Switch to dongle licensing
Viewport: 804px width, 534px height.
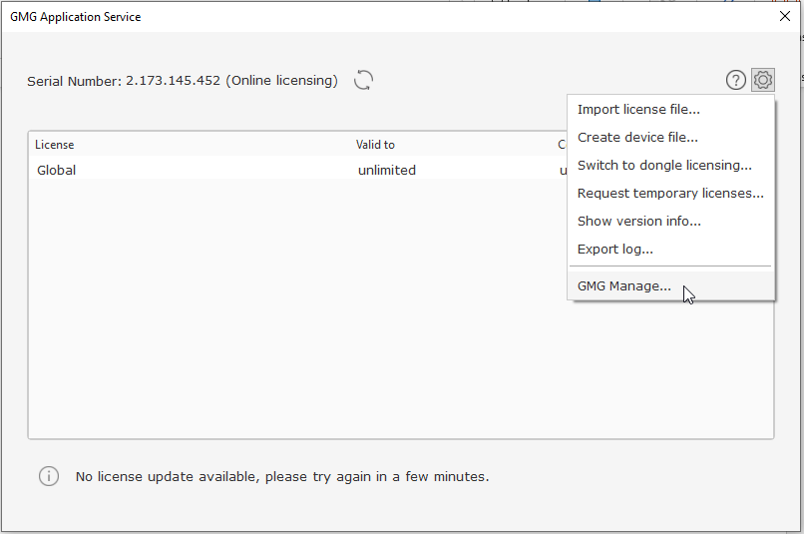point(664,166)
